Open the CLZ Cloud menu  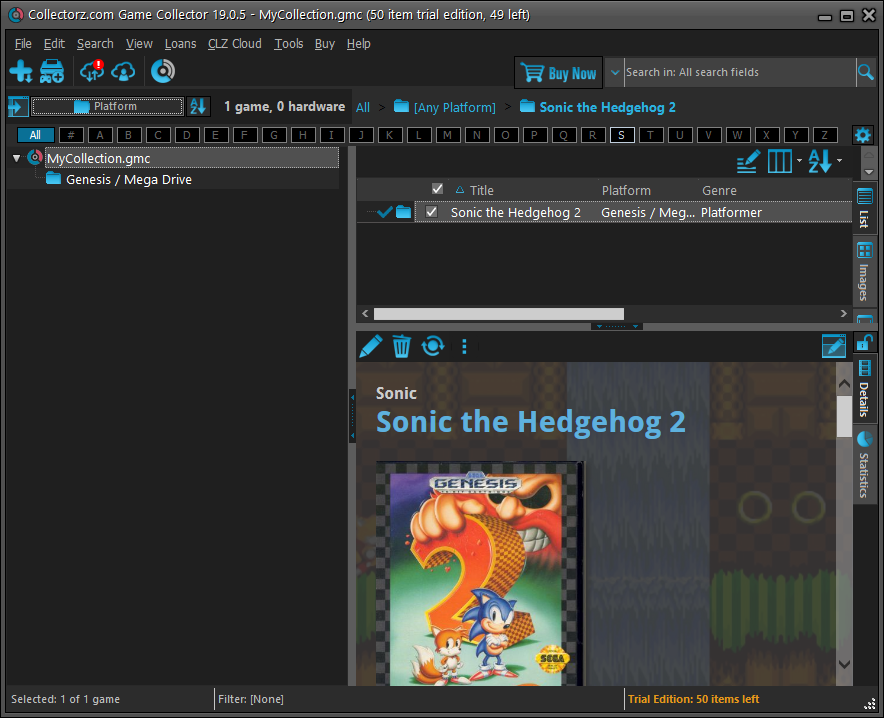tap(235, 43)
